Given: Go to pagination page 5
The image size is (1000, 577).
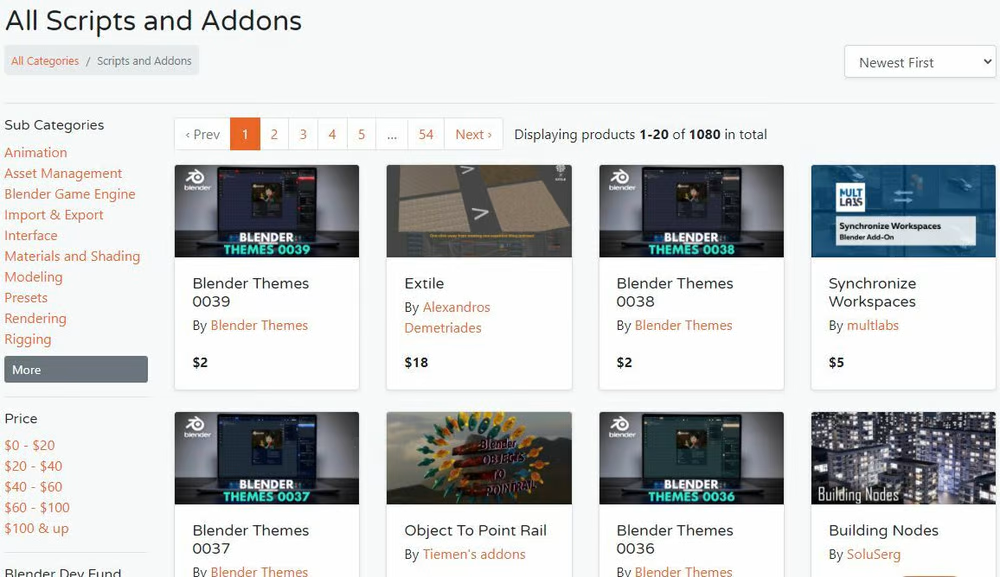Looking at the screenshot, I should 362,134.
